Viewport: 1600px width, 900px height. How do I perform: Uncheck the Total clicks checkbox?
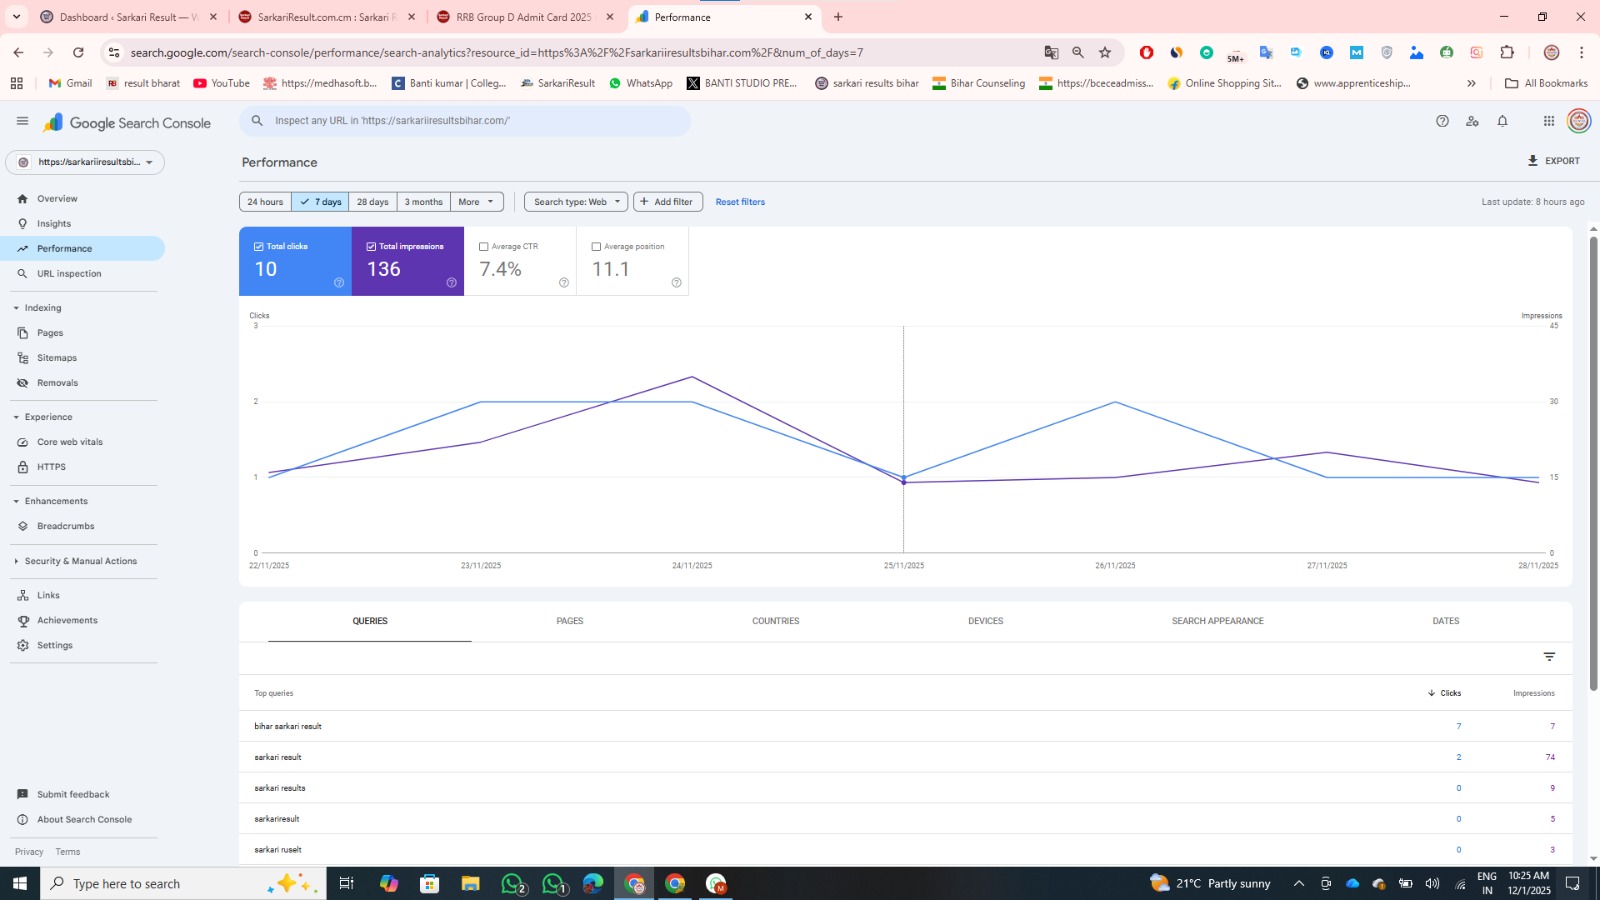pos(259,246)
